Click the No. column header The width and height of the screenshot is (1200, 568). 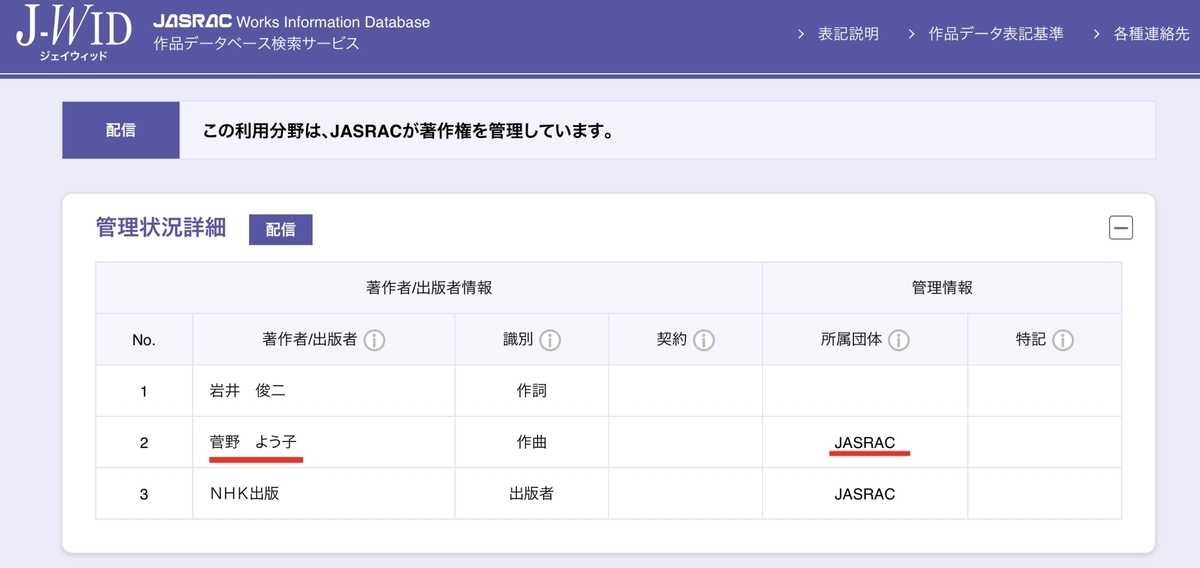144,340
